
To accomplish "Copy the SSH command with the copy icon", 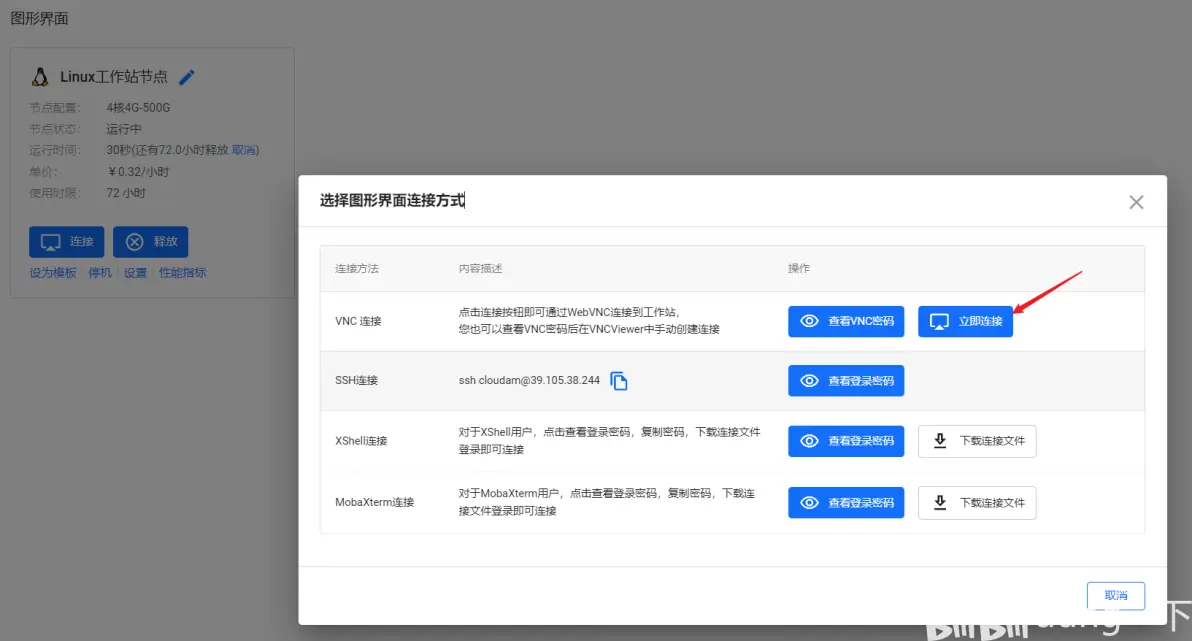I will tap(619, 380).
